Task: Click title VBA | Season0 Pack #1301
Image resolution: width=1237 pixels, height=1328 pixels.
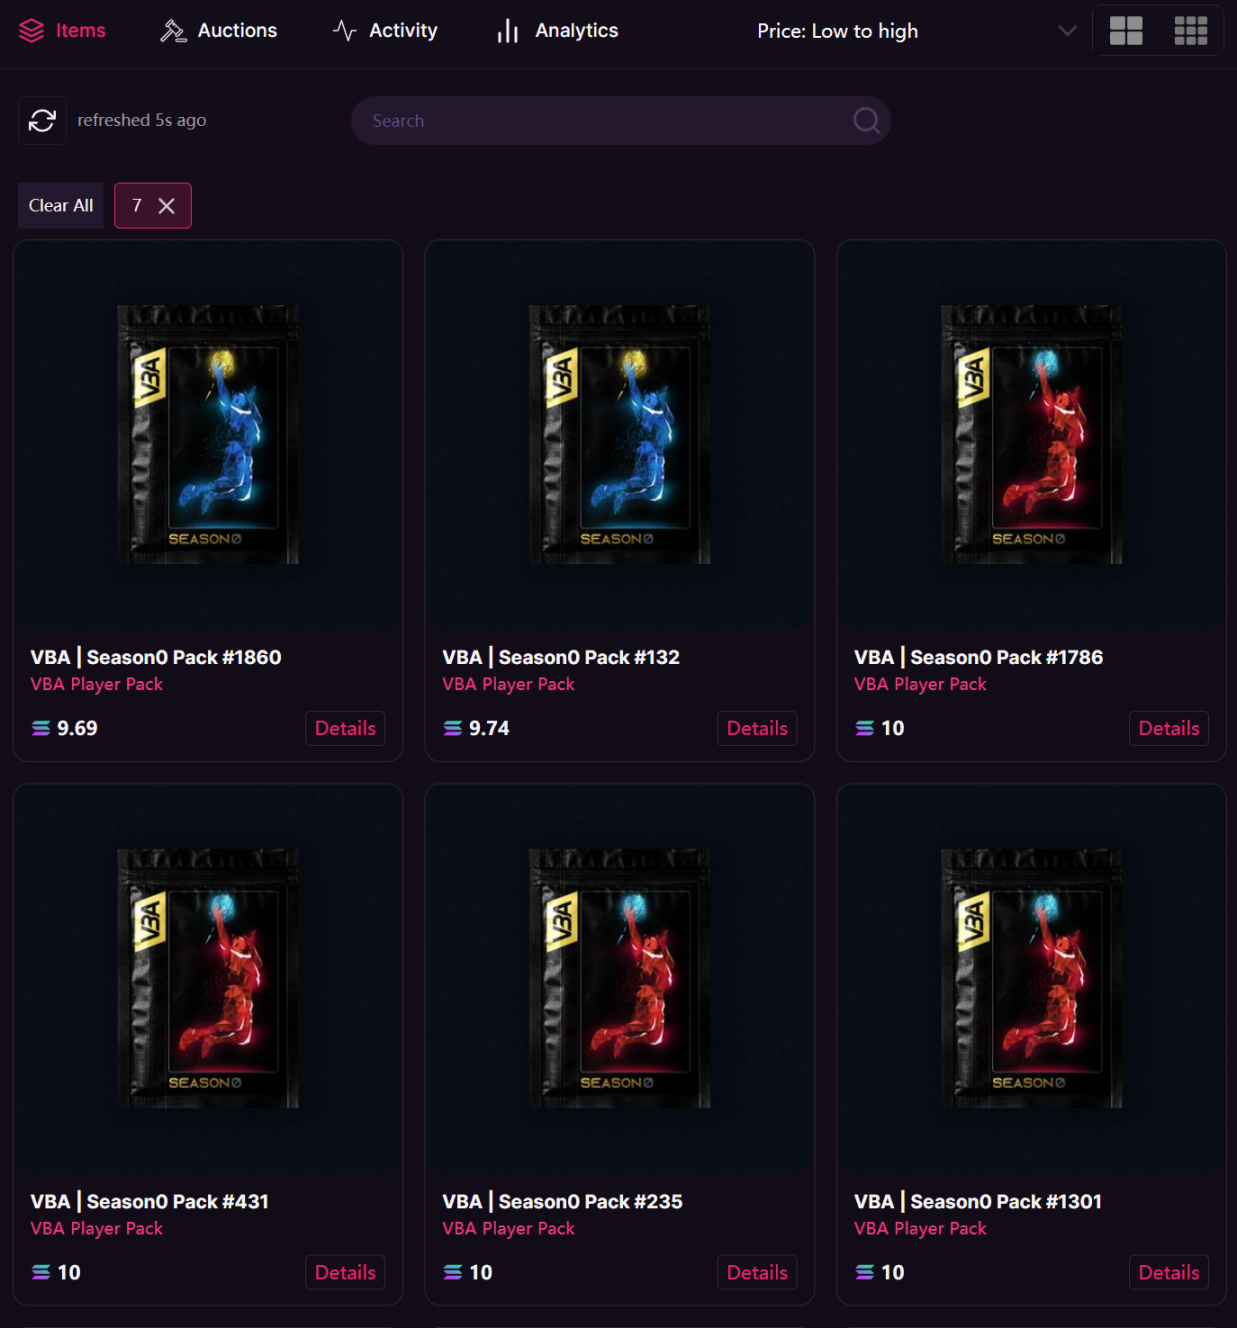Action: (978, 1201)
